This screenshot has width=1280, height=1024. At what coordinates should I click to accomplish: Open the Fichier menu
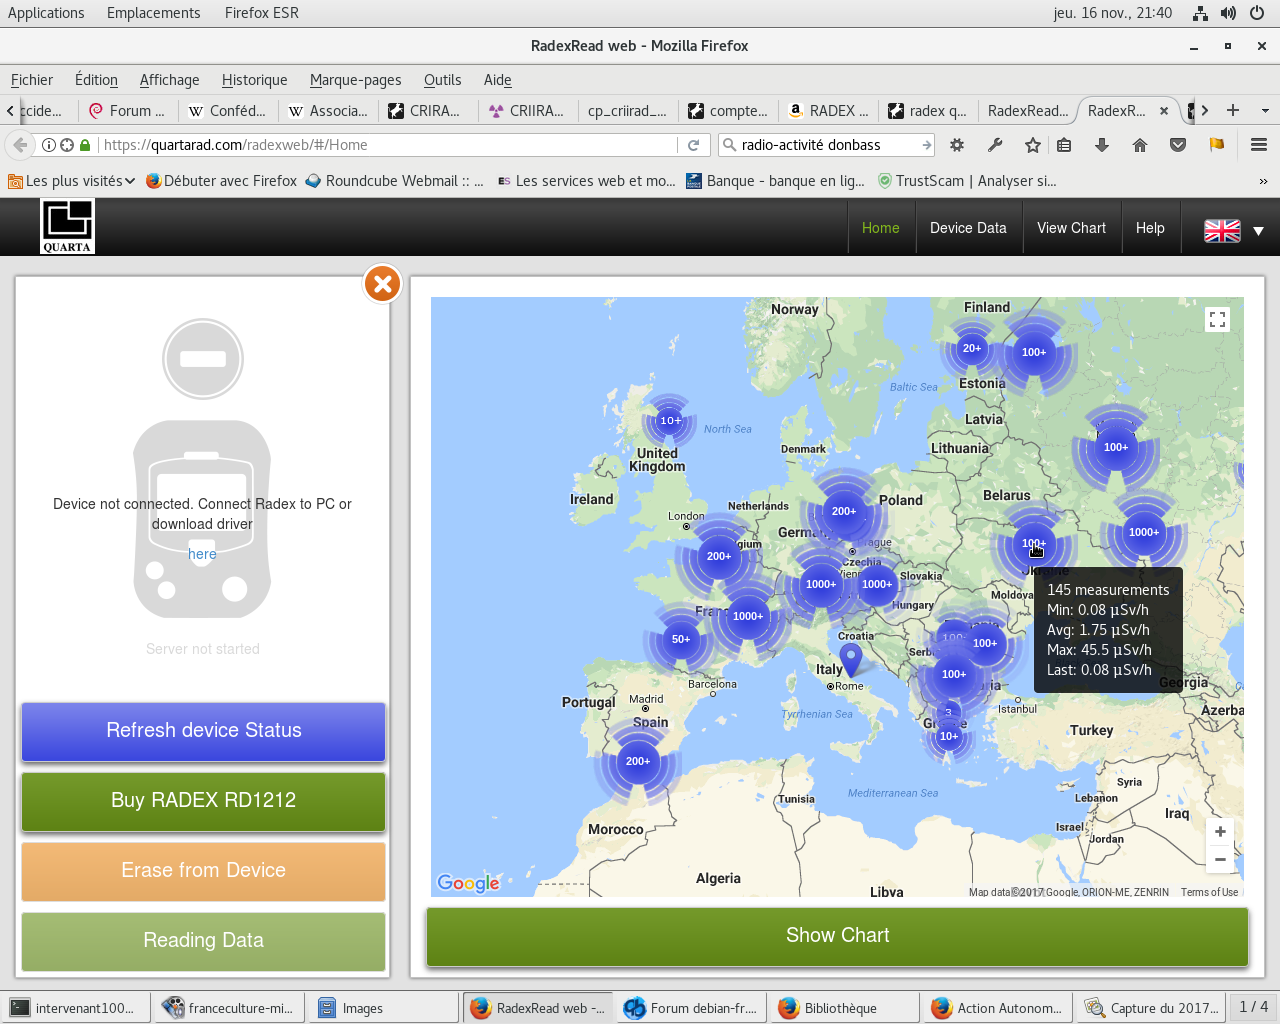click(x=32, y=80)
